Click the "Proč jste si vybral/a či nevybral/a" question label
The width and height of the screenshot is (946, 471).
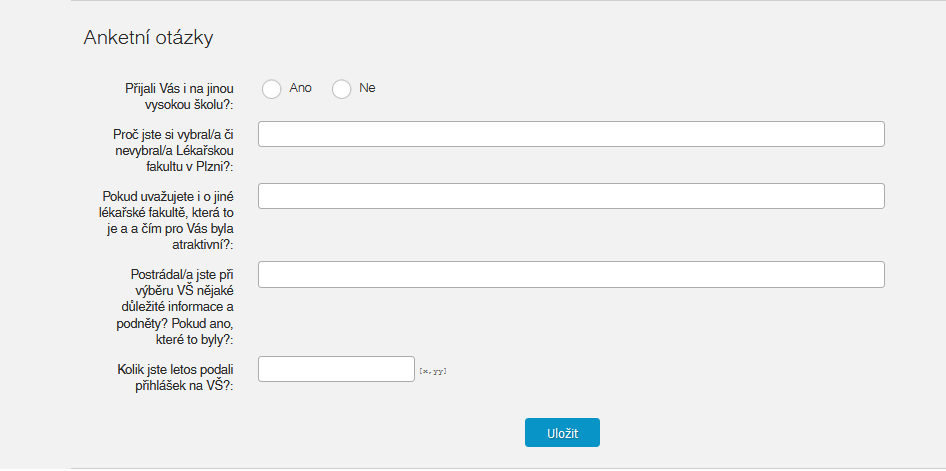(174, 150)
